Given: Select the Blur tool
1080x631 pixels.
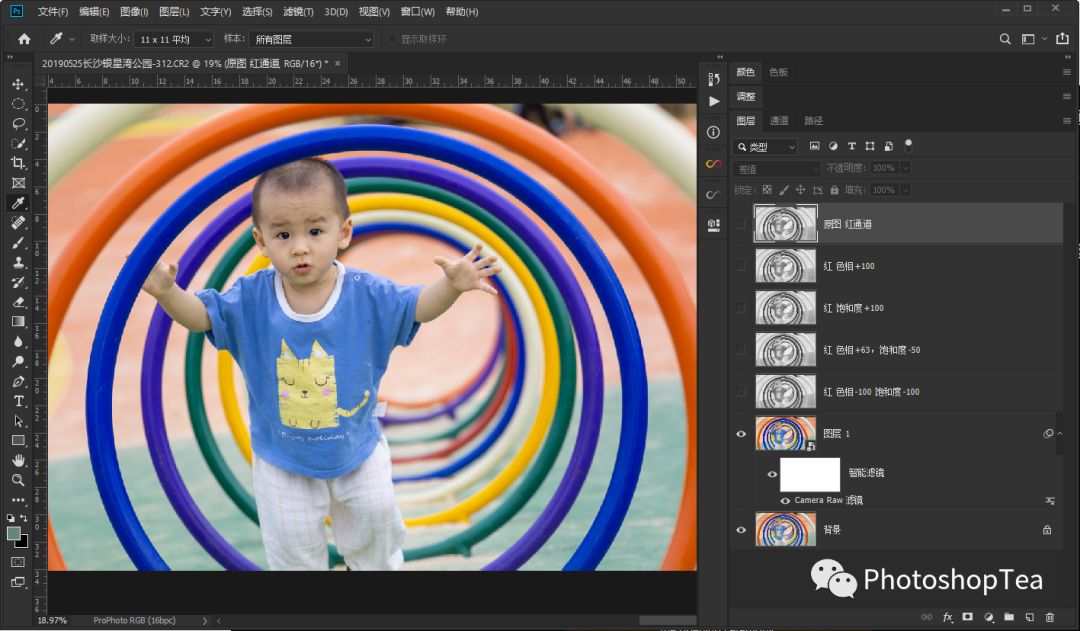Looking at the screenshot, I should (18, 342).
